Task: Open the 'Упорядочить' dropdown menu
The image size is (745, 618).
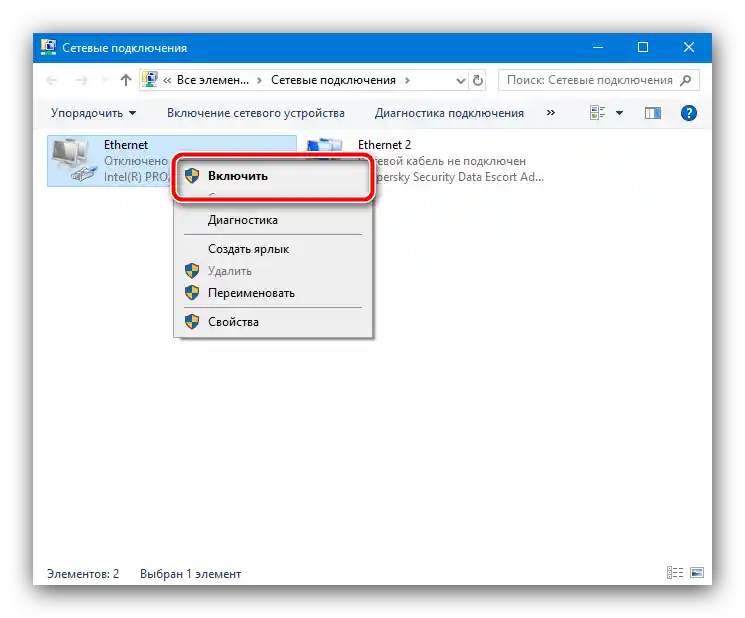Action: (x=93, y=113)
